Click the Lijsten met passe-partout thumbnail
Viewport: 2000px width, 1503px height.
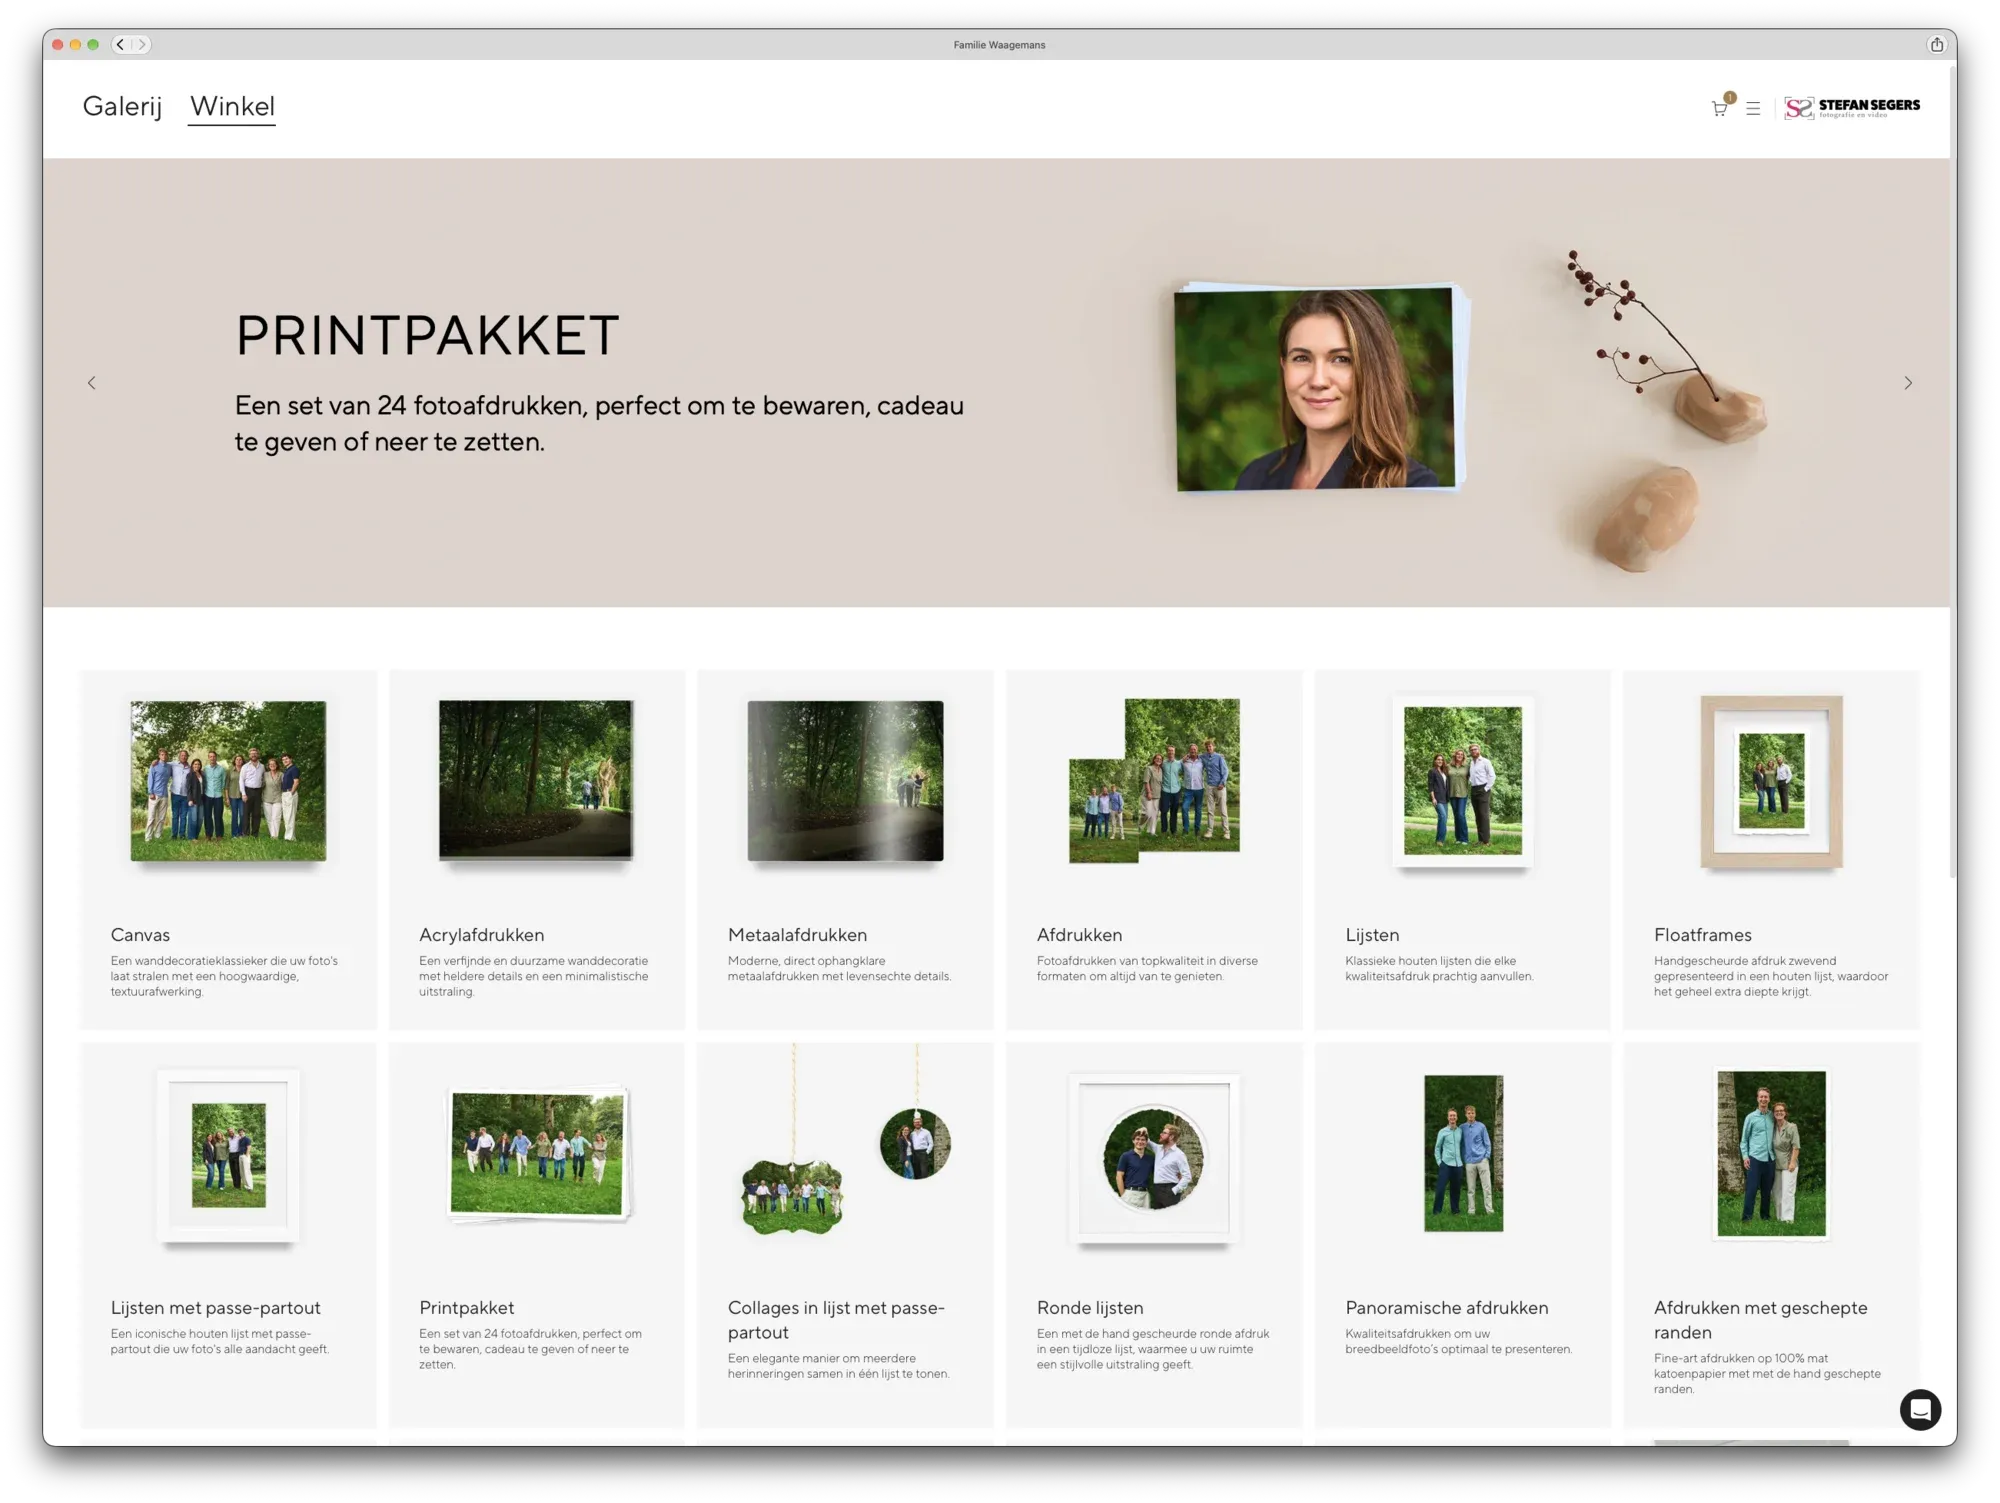click(x=229, y=1156)
